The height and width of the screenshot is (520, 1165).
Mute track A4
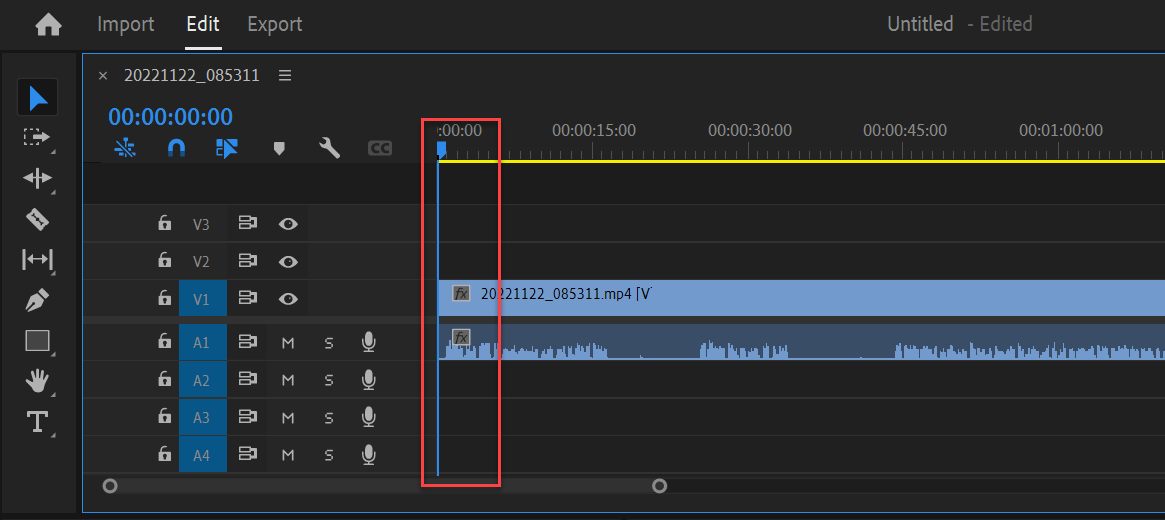(288, 455)
